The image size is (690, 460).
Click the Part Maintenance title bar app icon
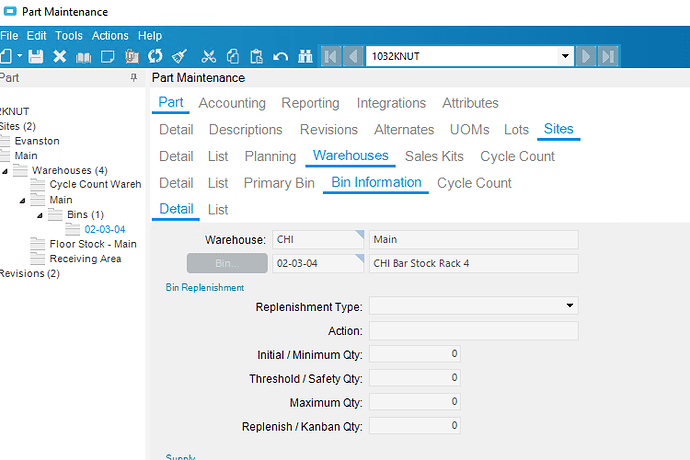(x=10, y=11)
